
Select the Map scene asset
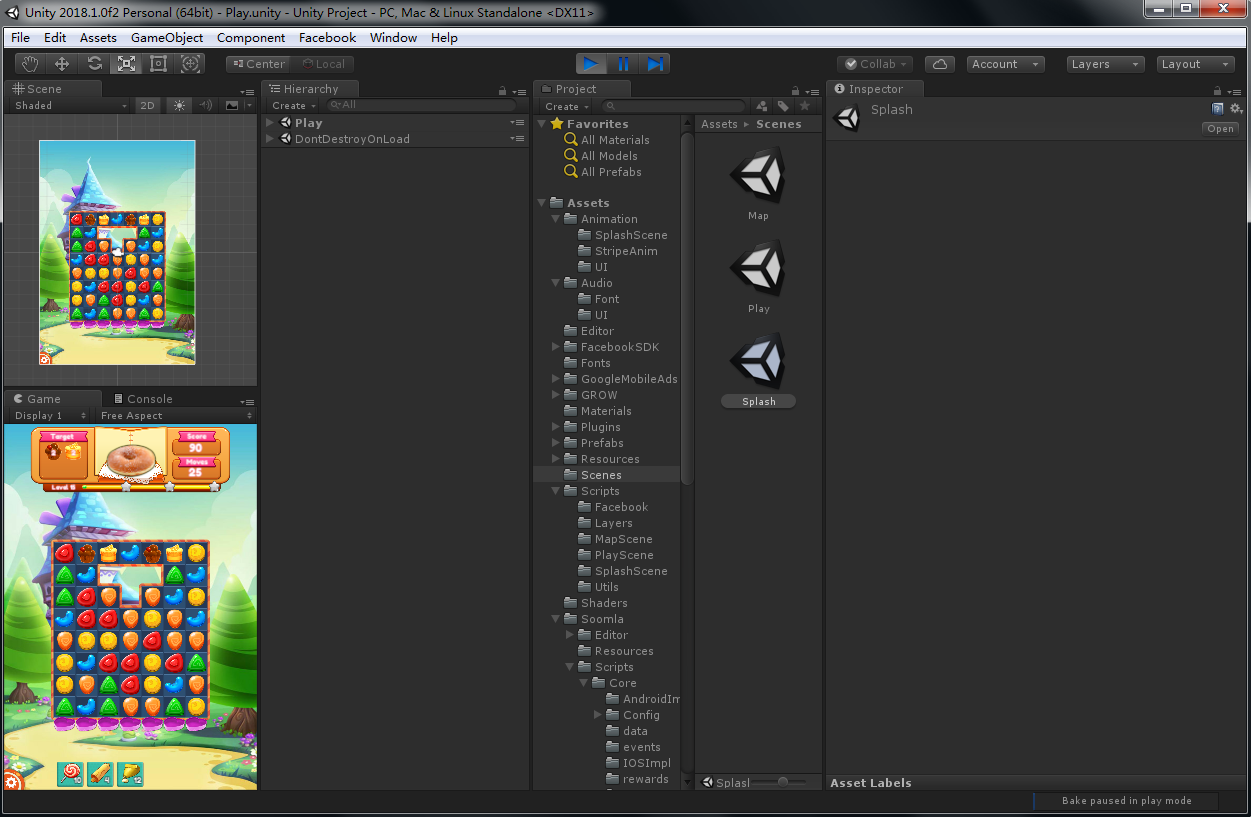click(x=758, y=184)
